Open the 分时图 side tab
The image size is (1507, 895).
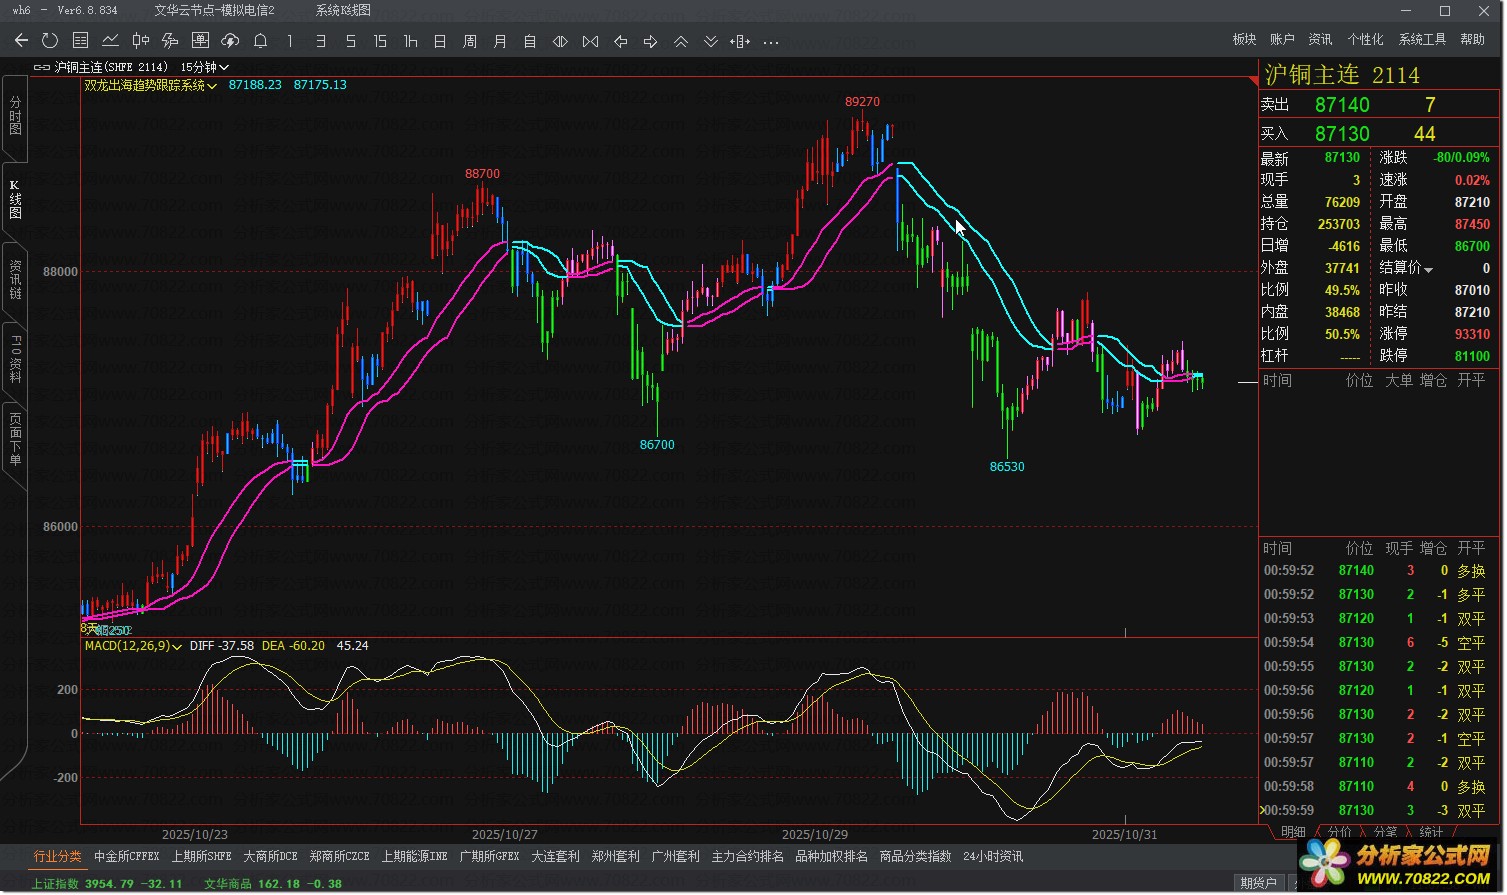15,115
